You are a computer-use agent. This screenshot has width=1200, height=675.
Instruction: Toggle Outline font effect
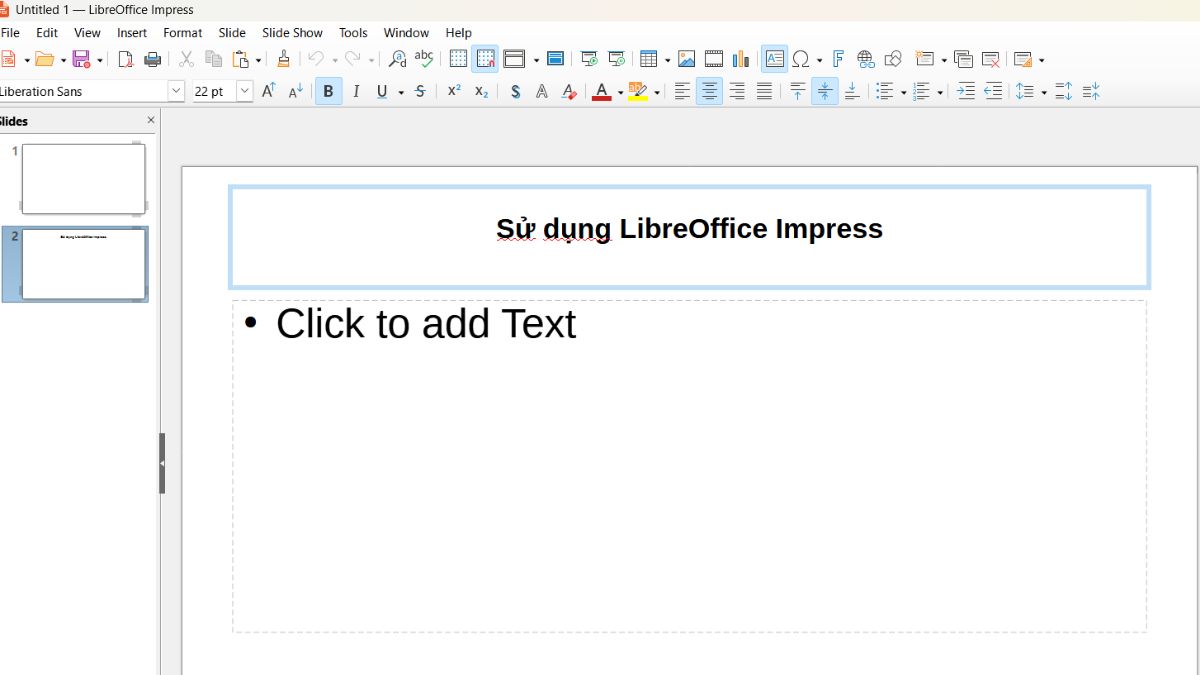click(542, 91)
